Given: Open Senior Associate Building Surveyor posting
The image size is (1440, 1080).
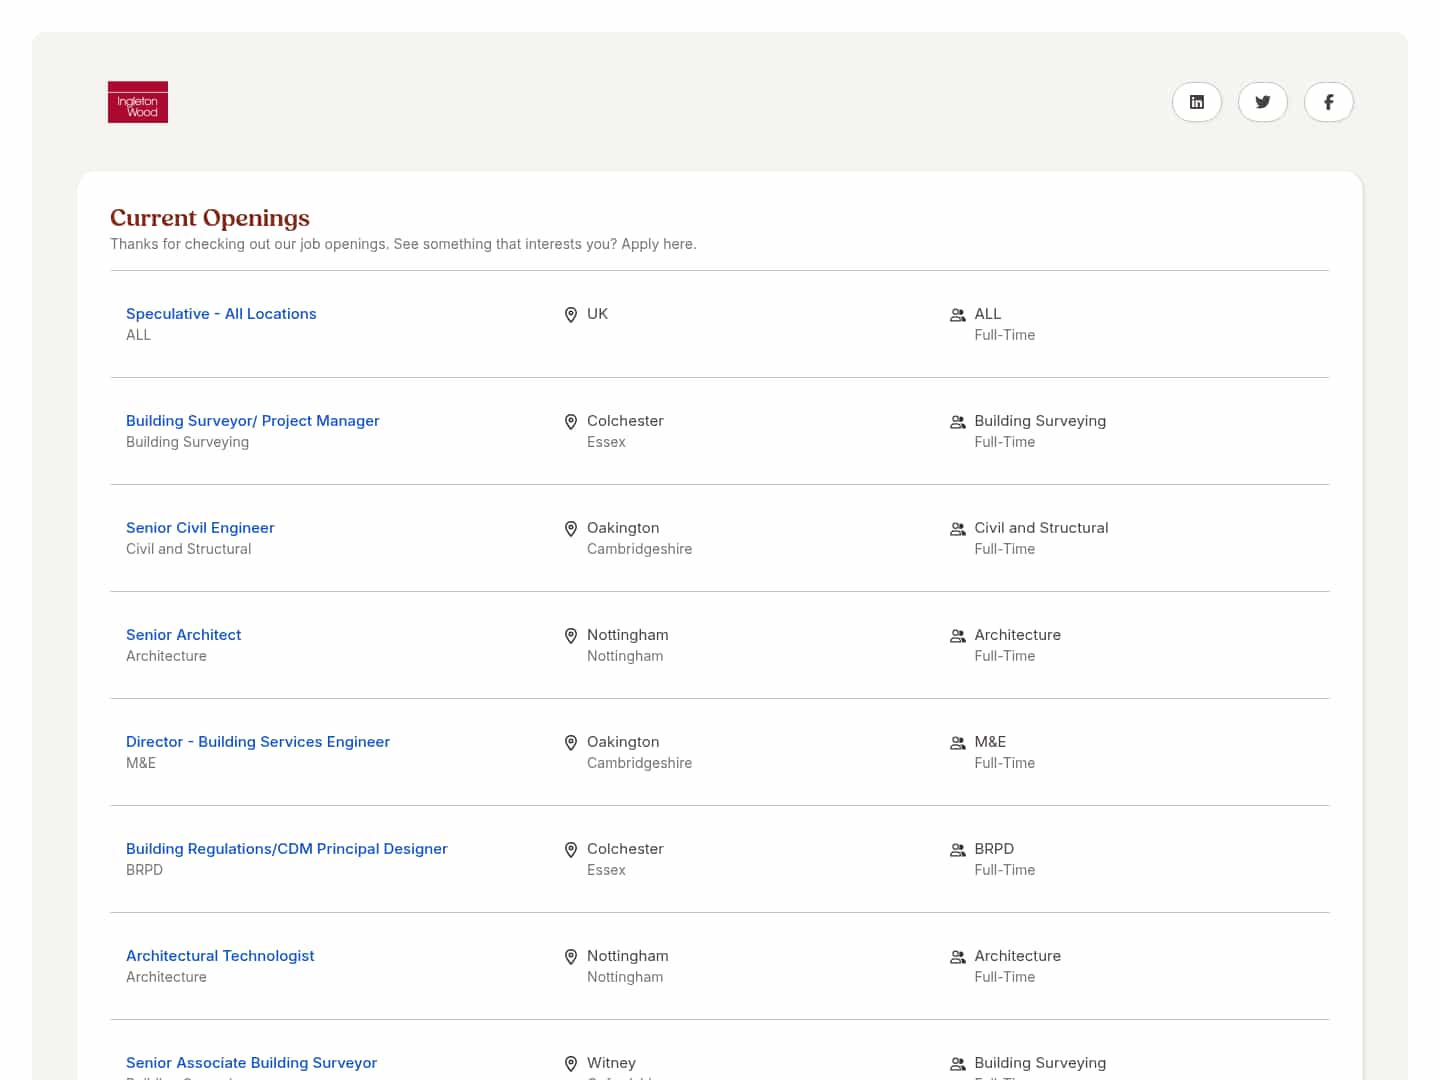Looking at the screenshot, I should coord(251,1063).
